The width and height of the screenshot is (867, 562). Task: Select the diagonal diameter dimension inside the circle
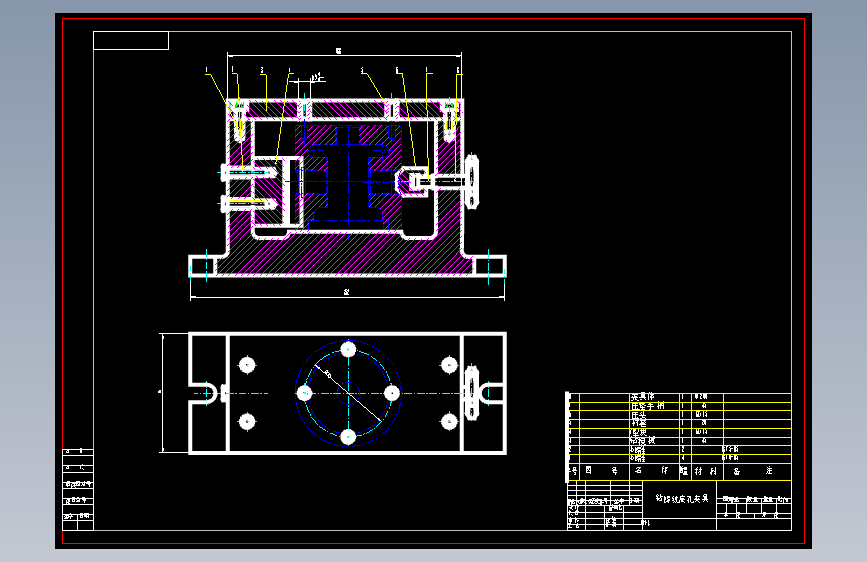[348, 393]
